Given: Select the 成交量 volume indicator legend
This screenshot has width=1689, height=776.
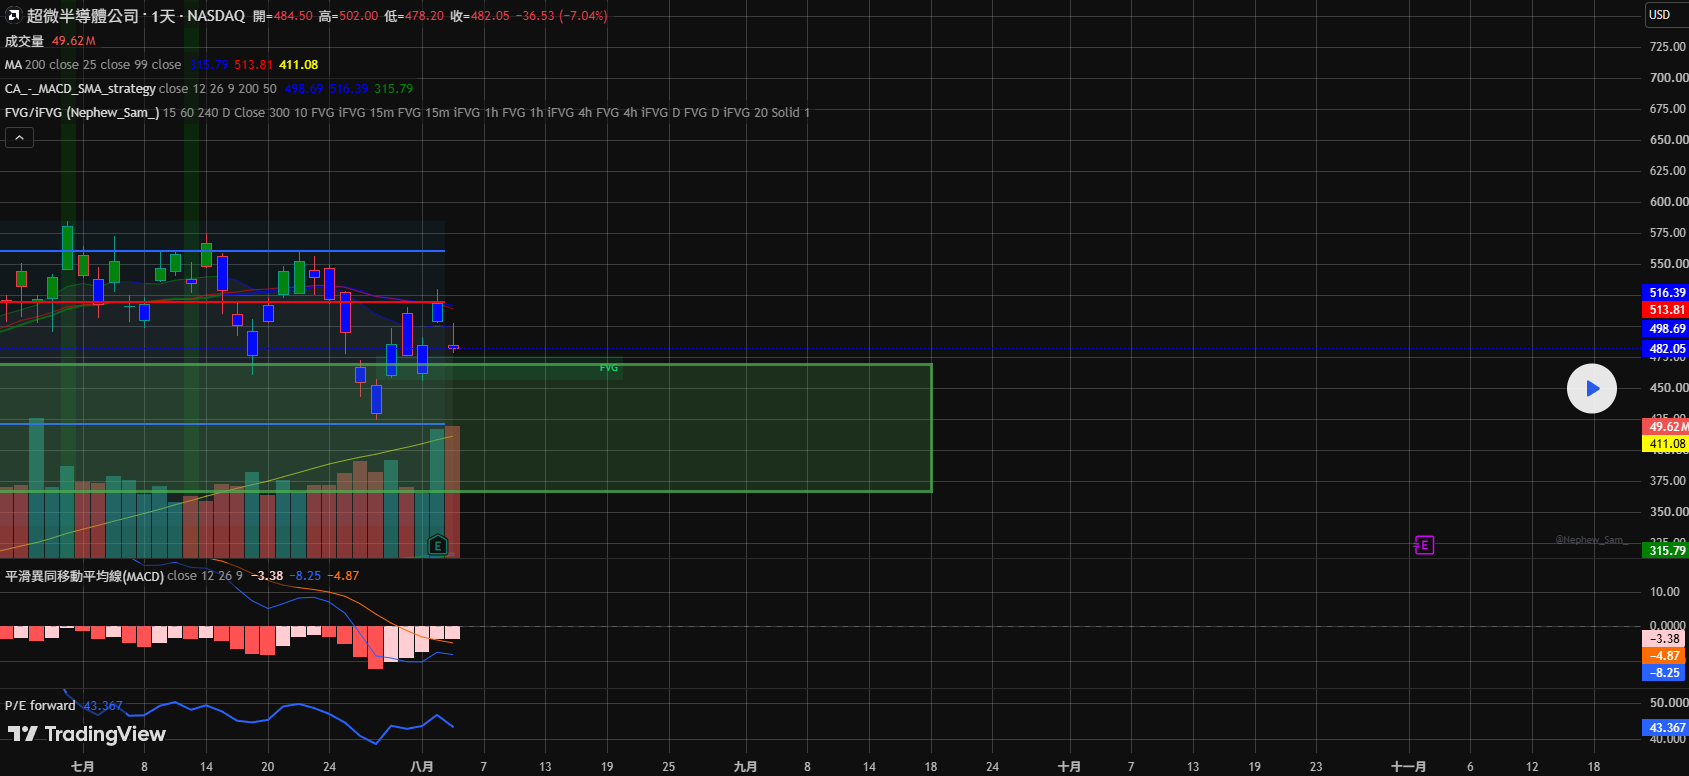Looking at the screenshot, I should pos(24,41).
